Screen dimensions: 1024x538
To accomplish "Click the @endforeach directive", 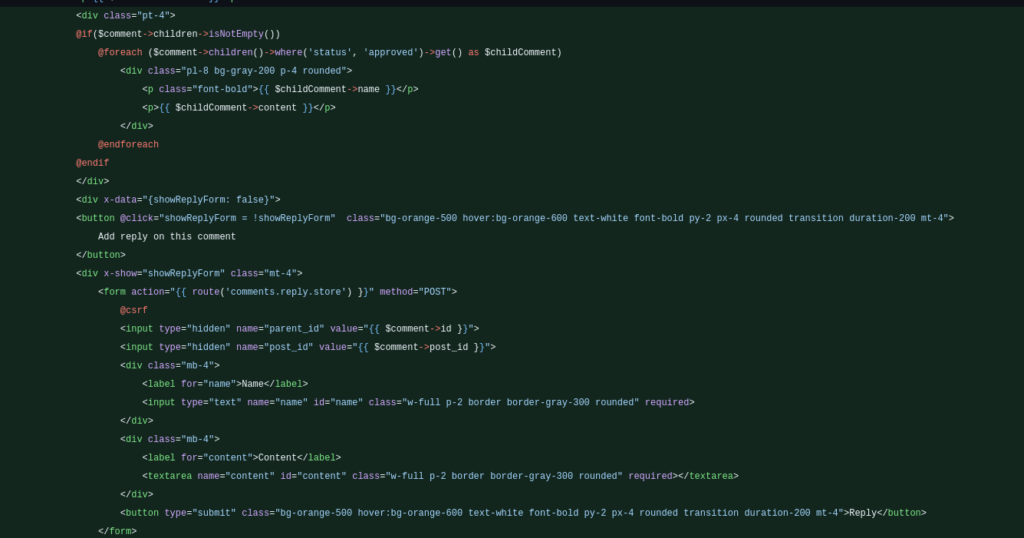I will tap(128, 144).
